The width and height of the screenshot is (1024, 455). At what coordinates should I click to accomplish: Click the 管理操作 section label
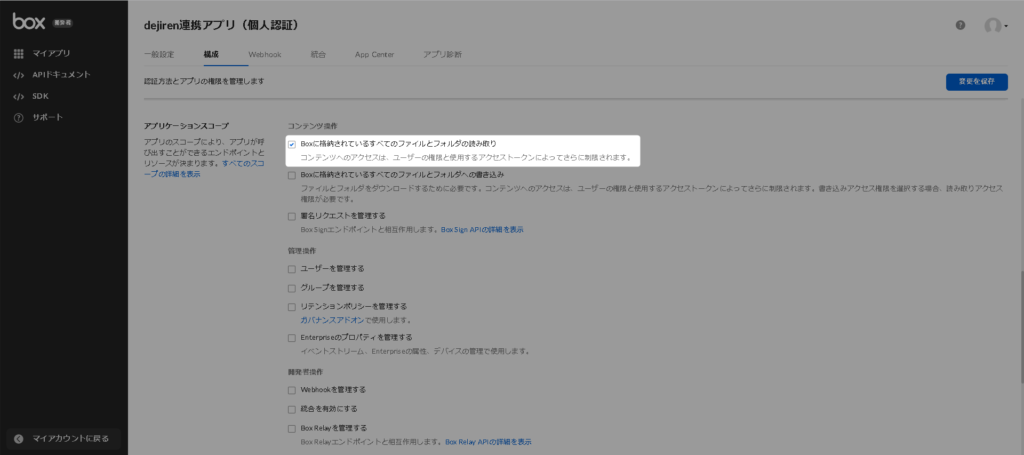(x=302, y=251)
